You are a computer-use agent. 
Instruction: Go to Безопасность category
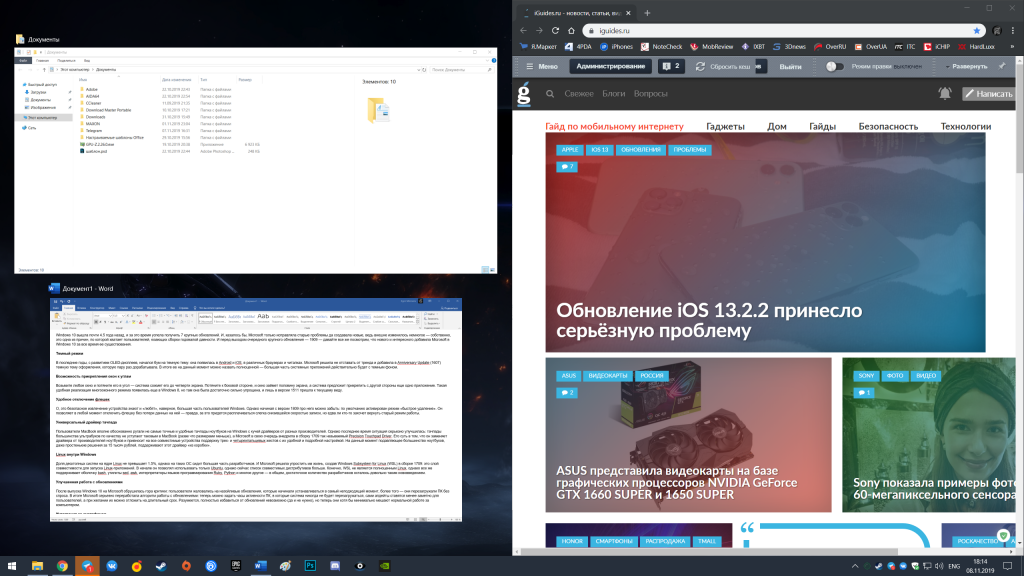click(x=888, y=127)
